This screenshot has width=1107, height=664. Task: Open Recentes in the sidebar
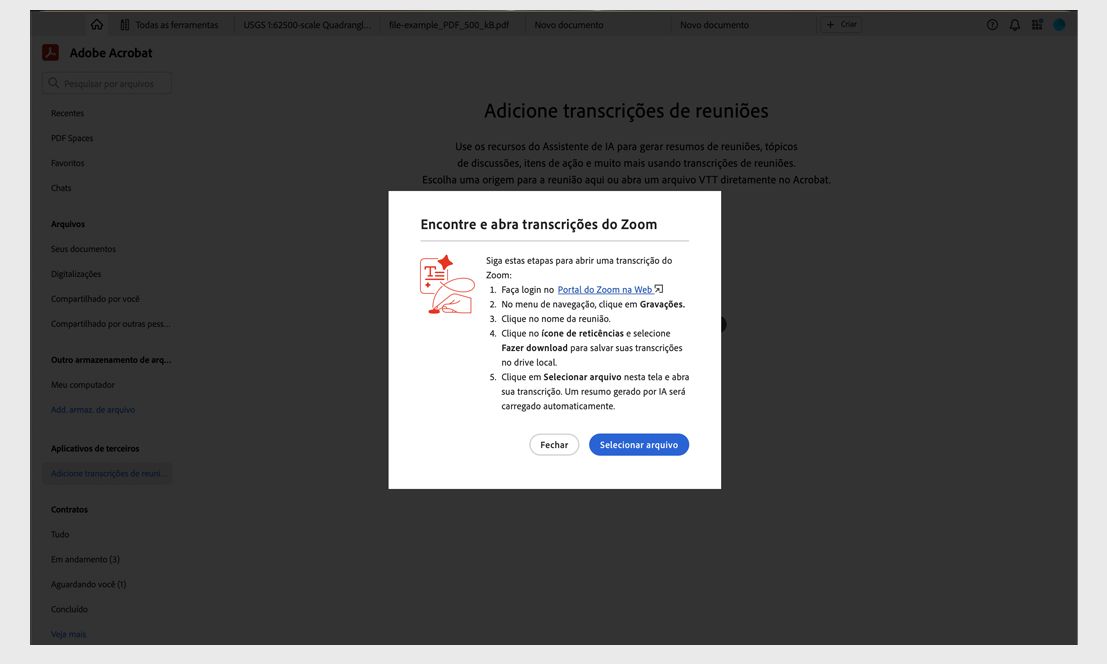point(67,113)
